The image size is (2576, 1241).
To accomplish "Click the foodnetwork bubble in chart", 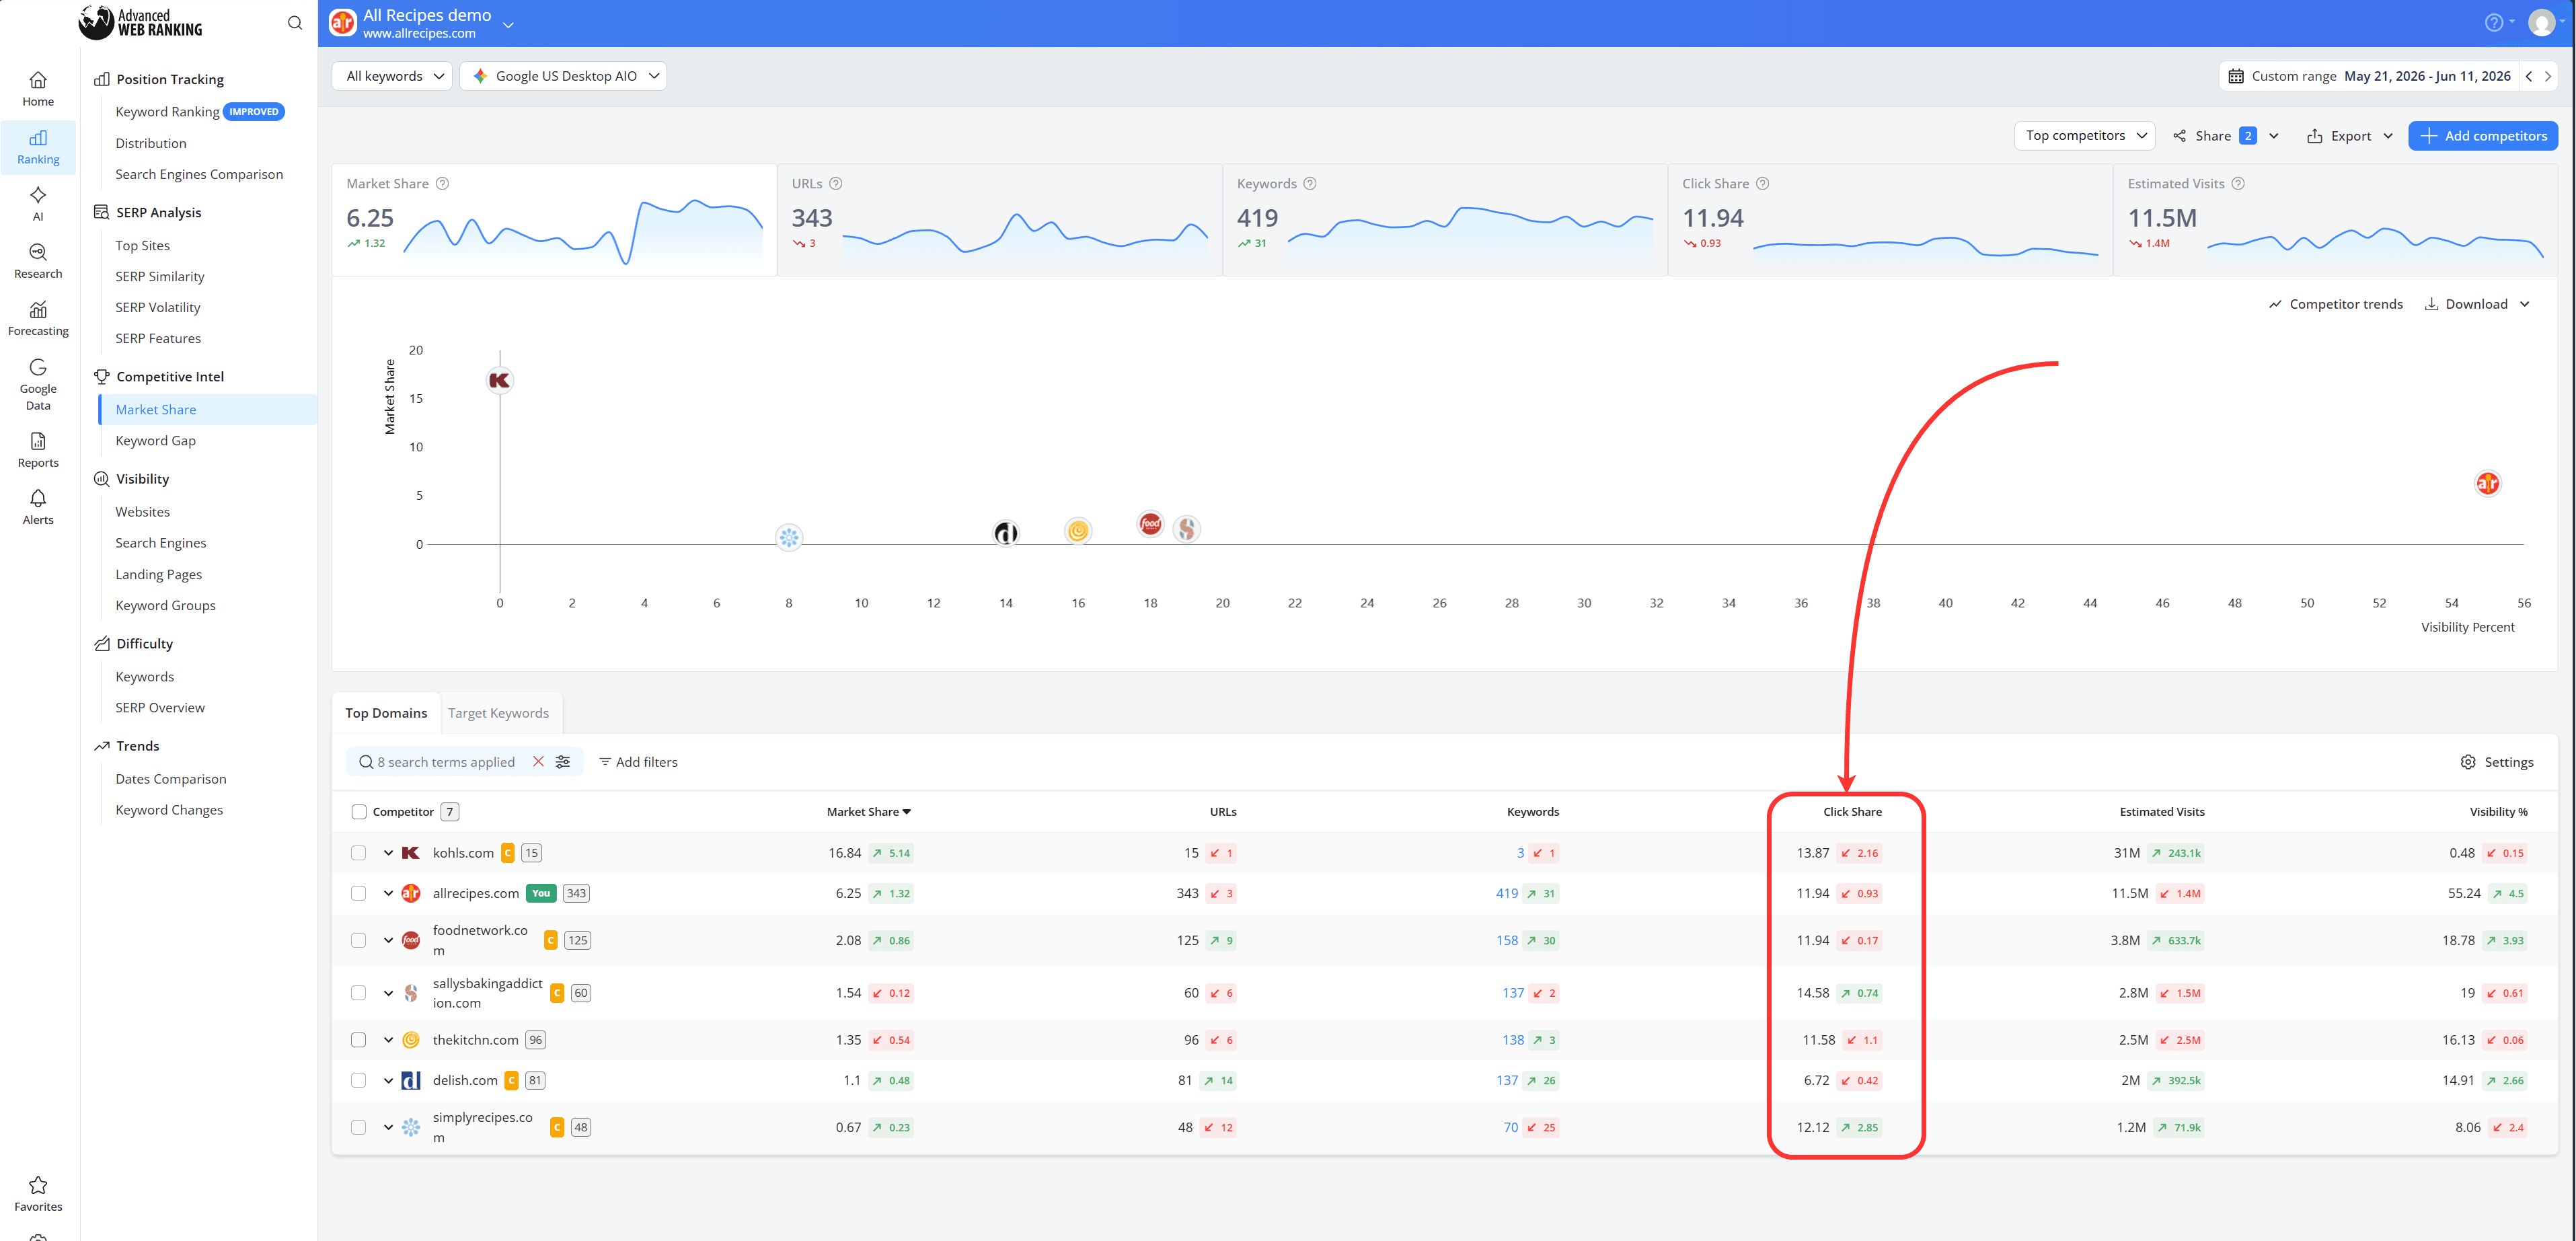I will (1150, 523).
